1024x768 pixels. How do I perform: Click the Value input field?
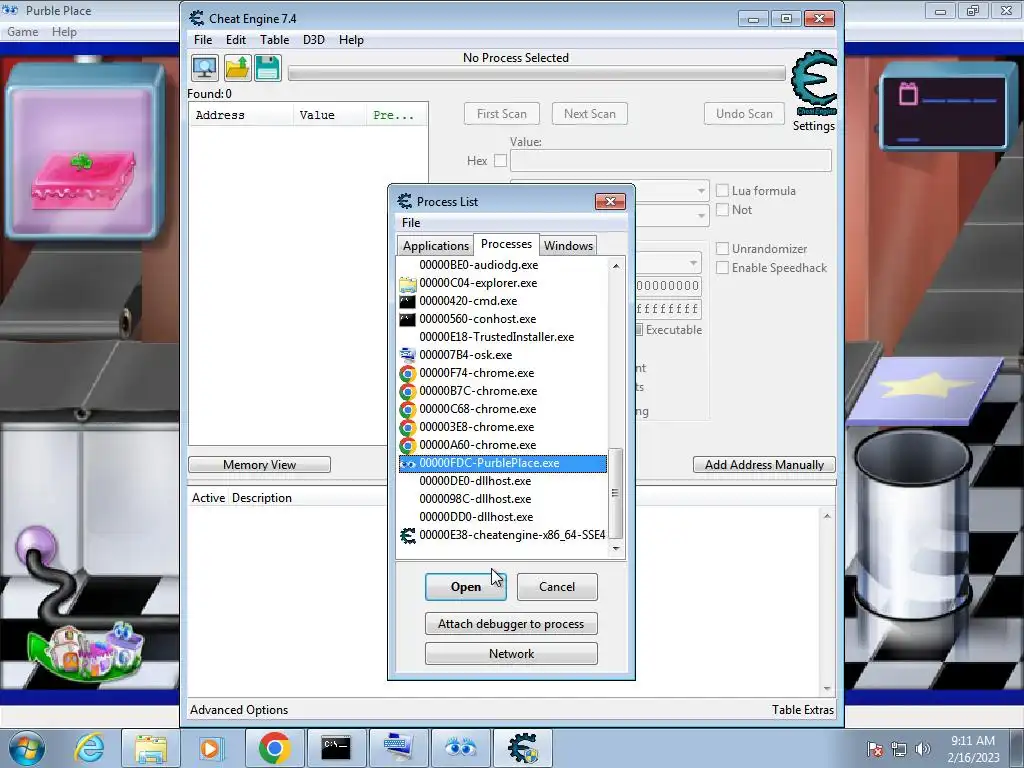coord(671,161)
